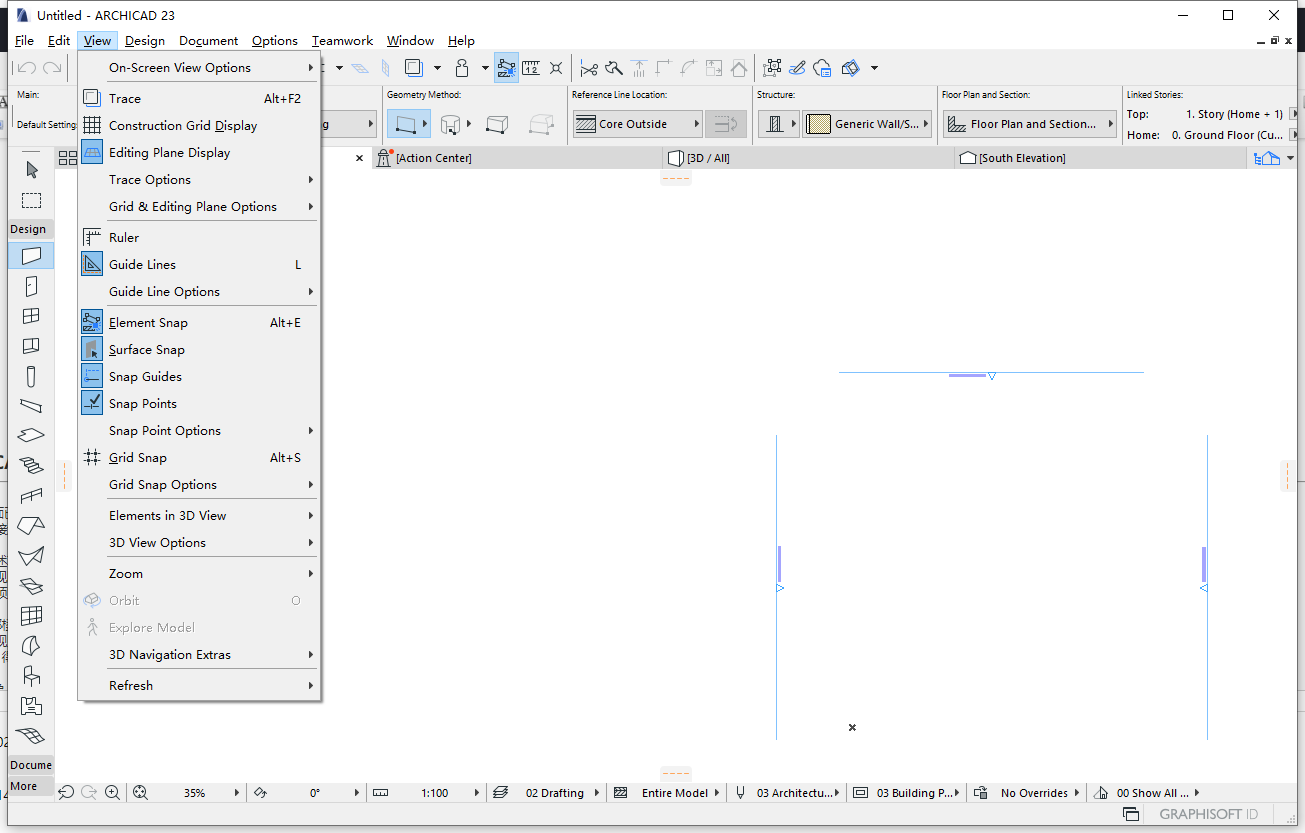Open the Teamwork menu
The width and height of the screenshot is (1305, 833).
342,41
